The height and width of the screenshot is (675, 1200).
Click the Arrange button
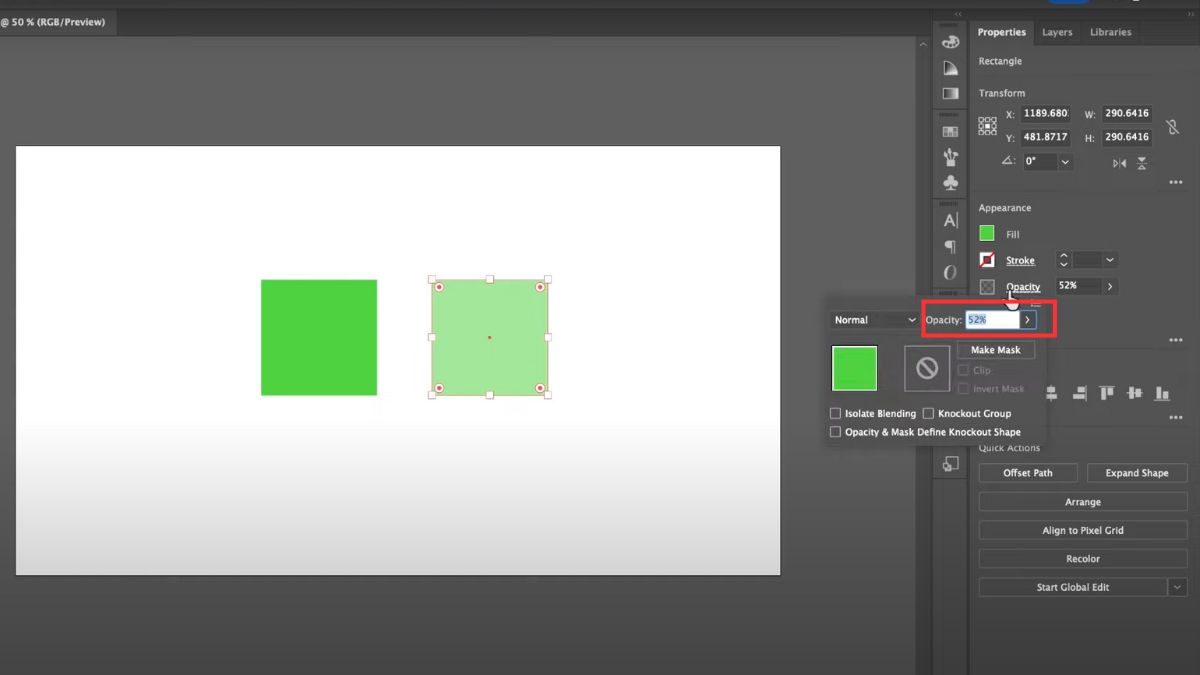1083,502
